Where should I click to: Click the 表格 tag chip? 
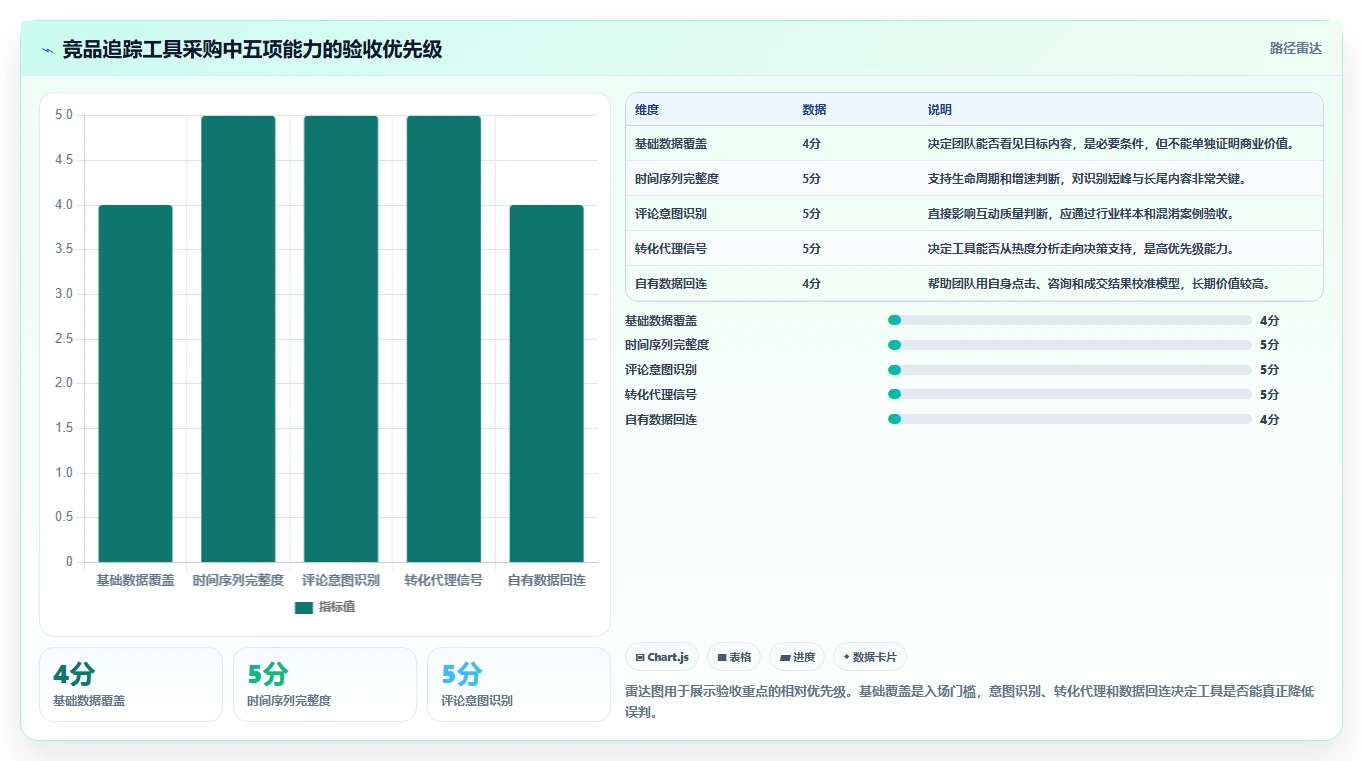734,657
